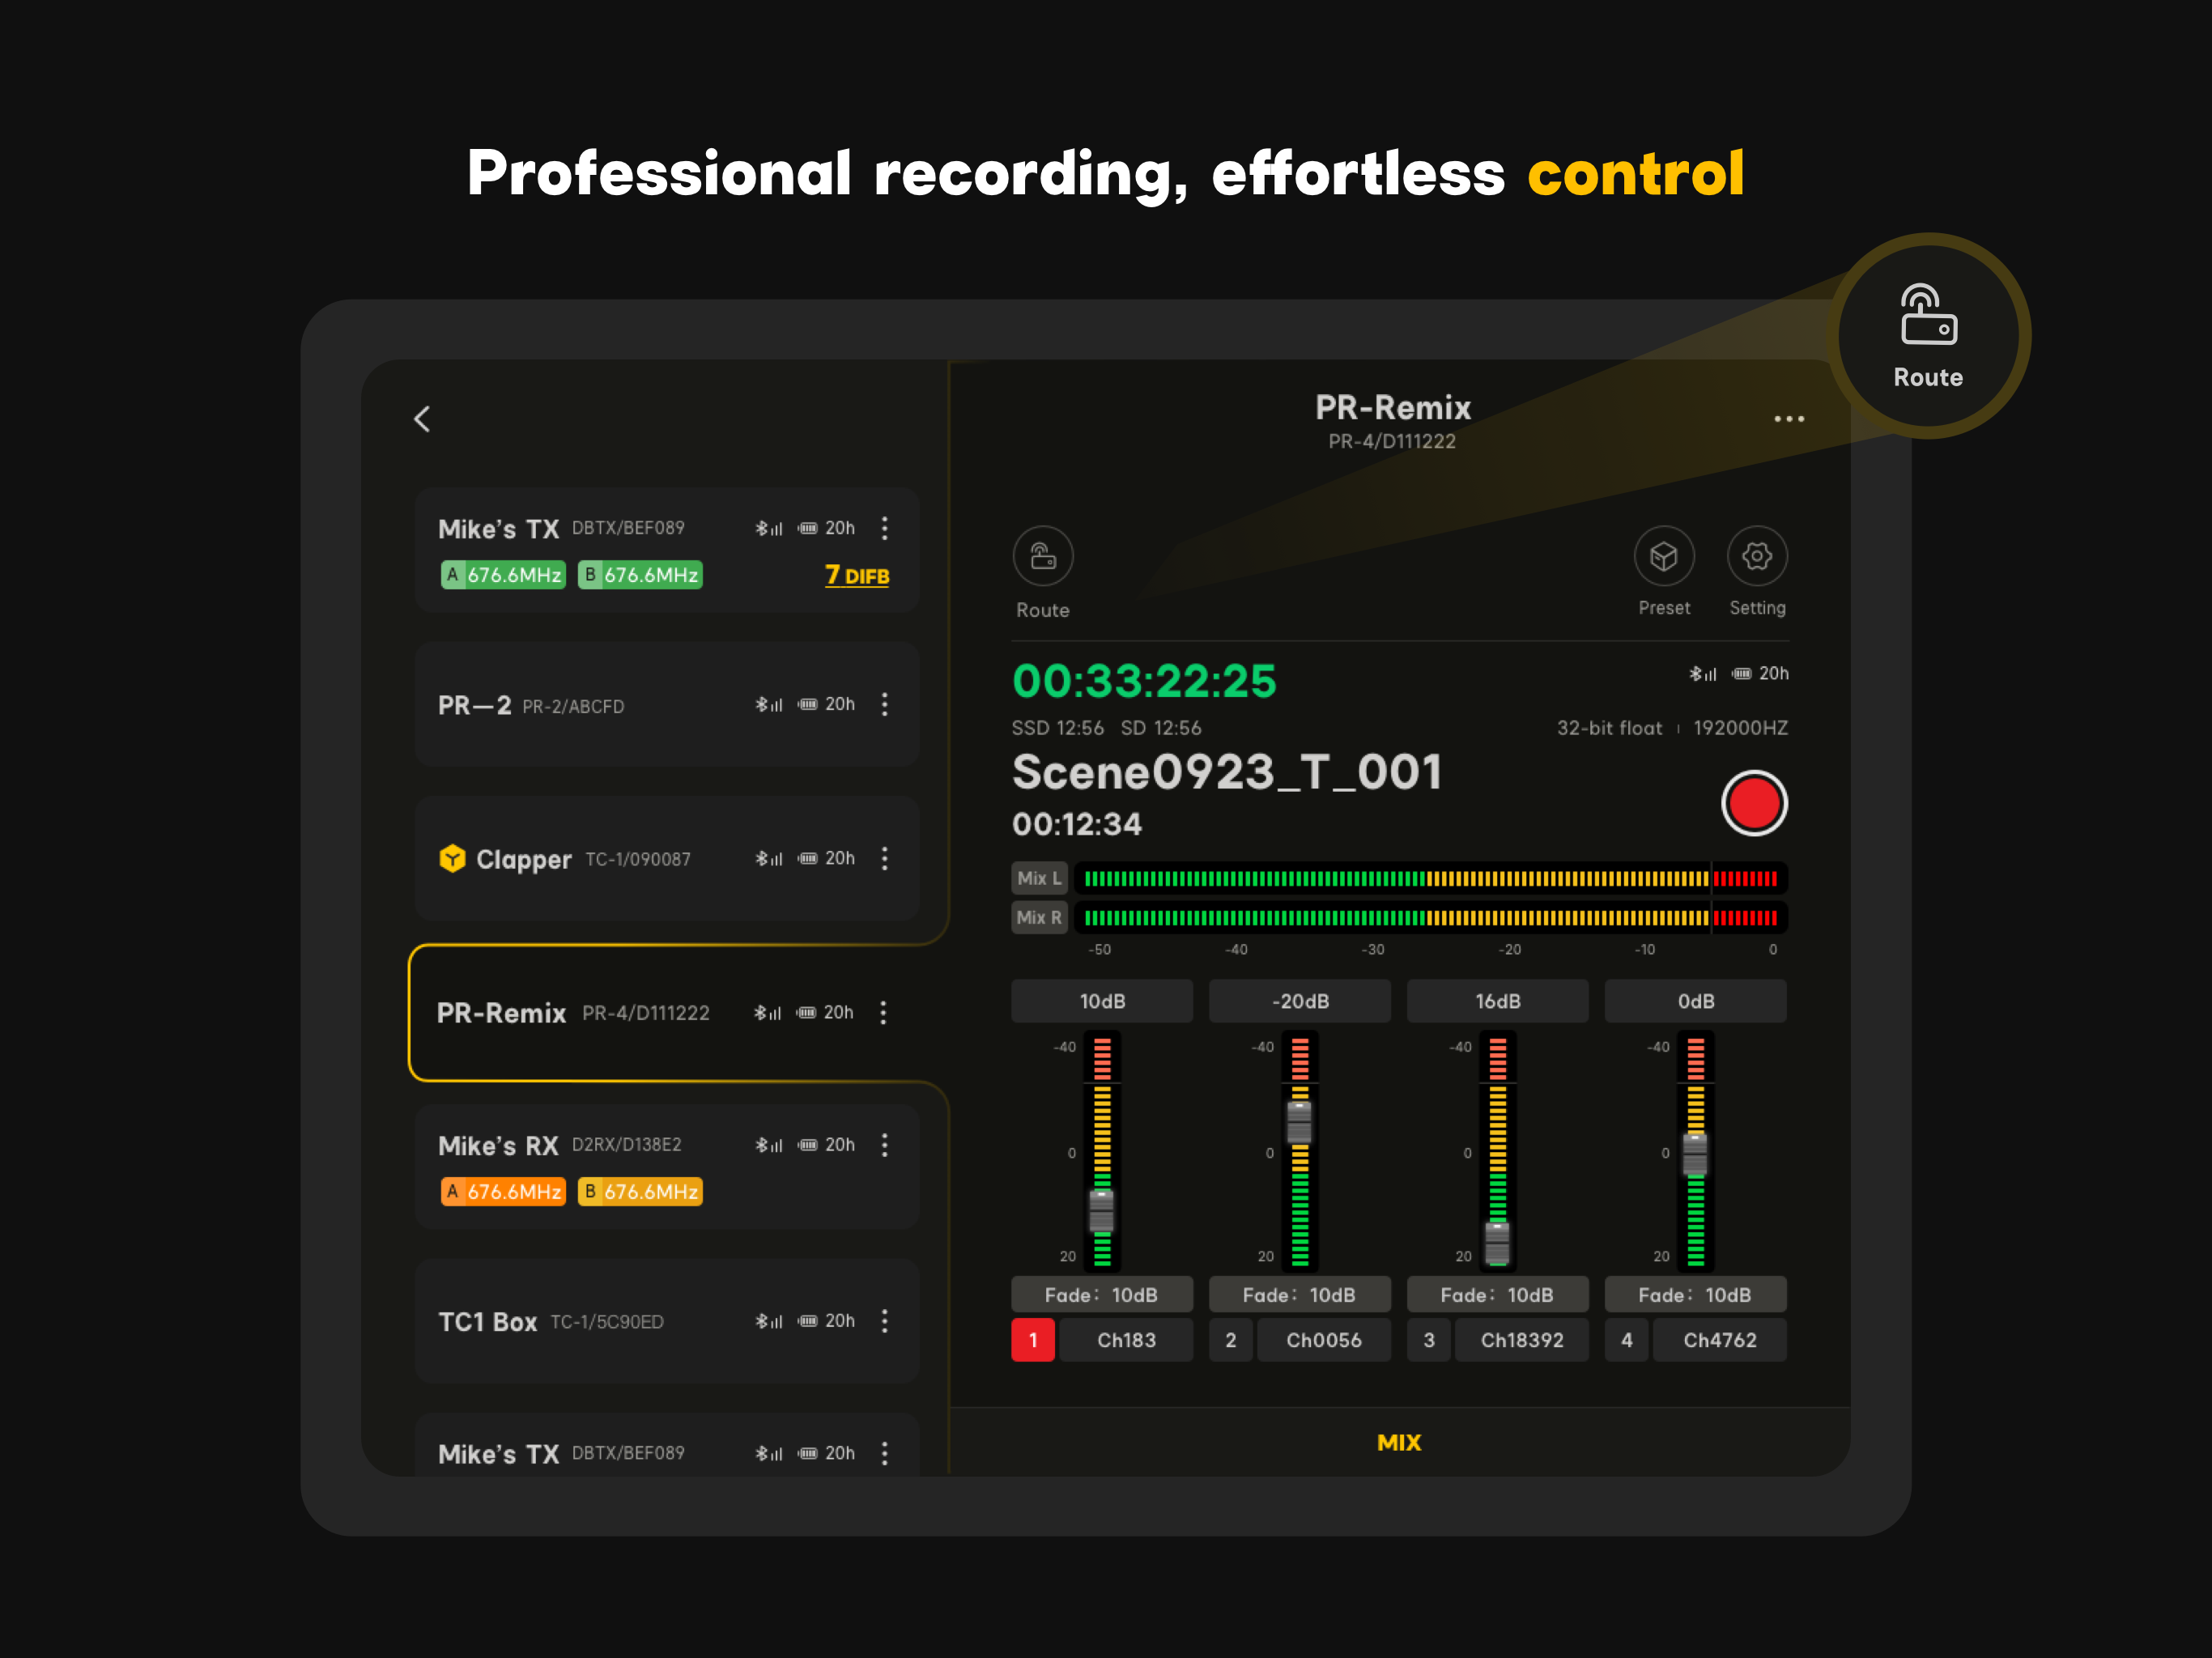The width and height of the screenshot is (2212, 1658).
Task: Click the channel 3 fader handle
Action: coord(1497,1243)
